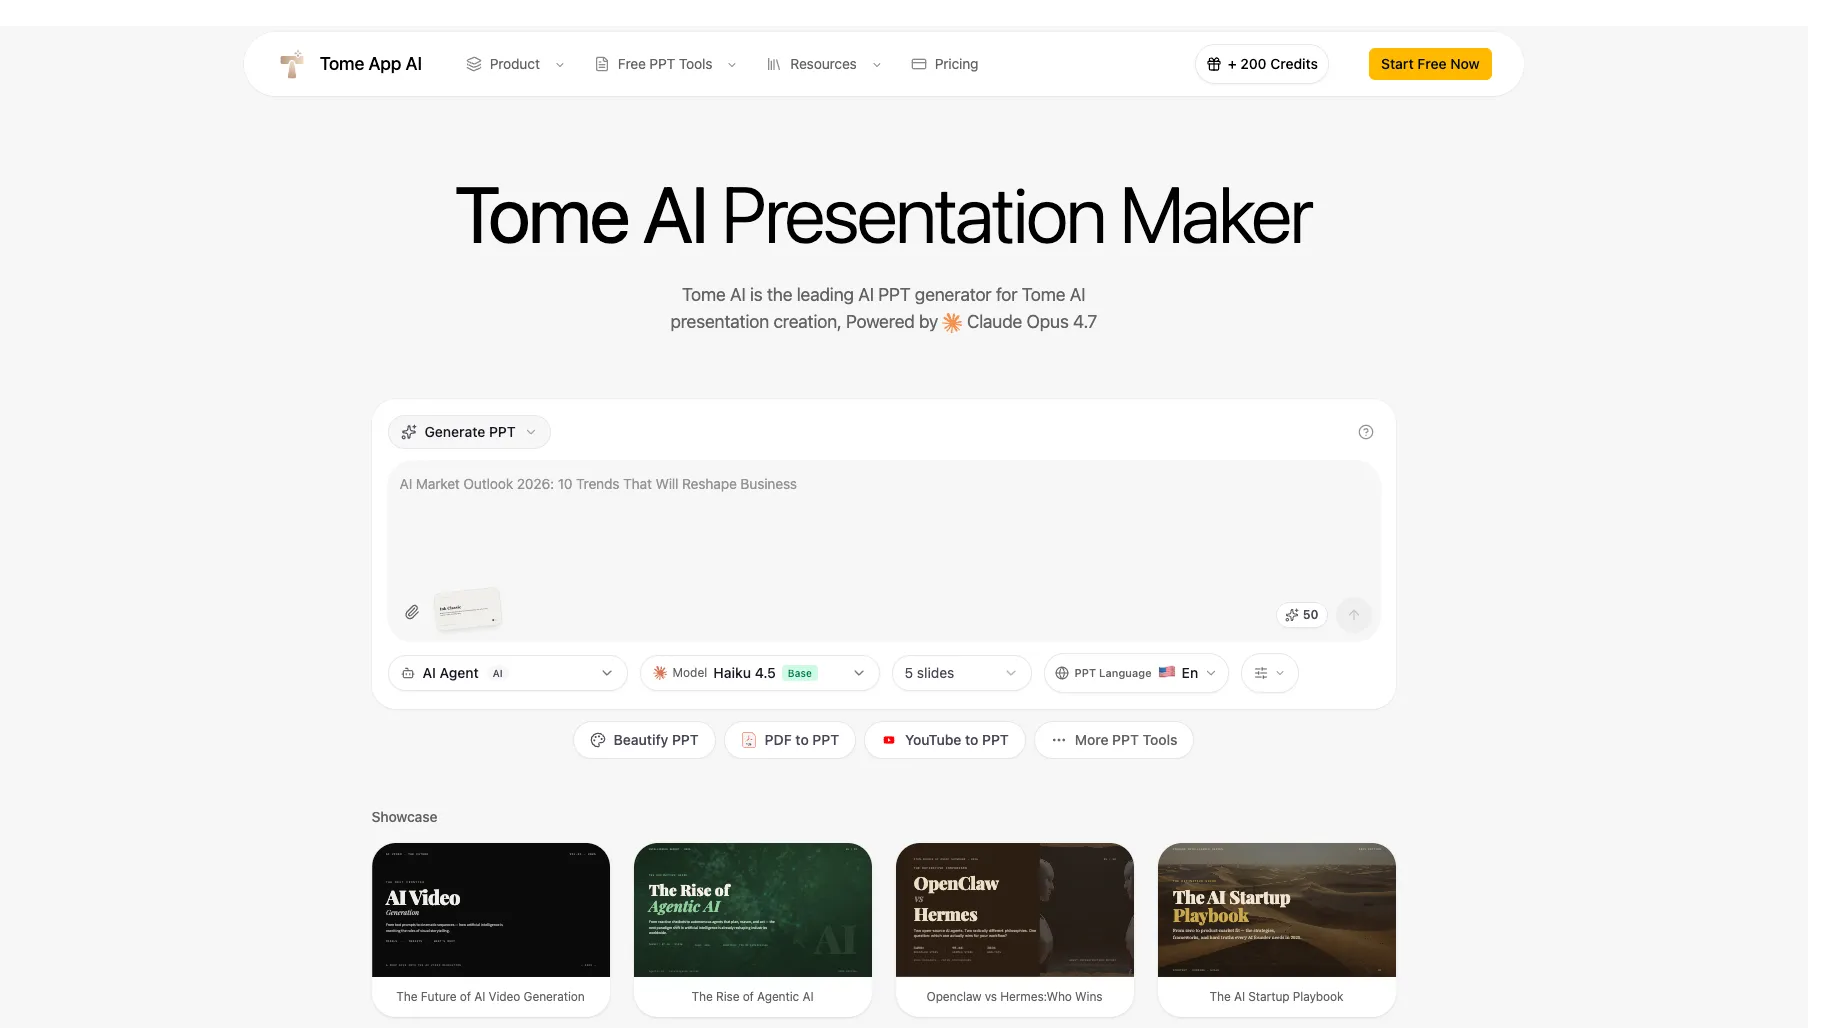This screenshot has height=1028, width=1827.
Task: Click the globe icon beside PPT Language
Action: point(1062,673)
